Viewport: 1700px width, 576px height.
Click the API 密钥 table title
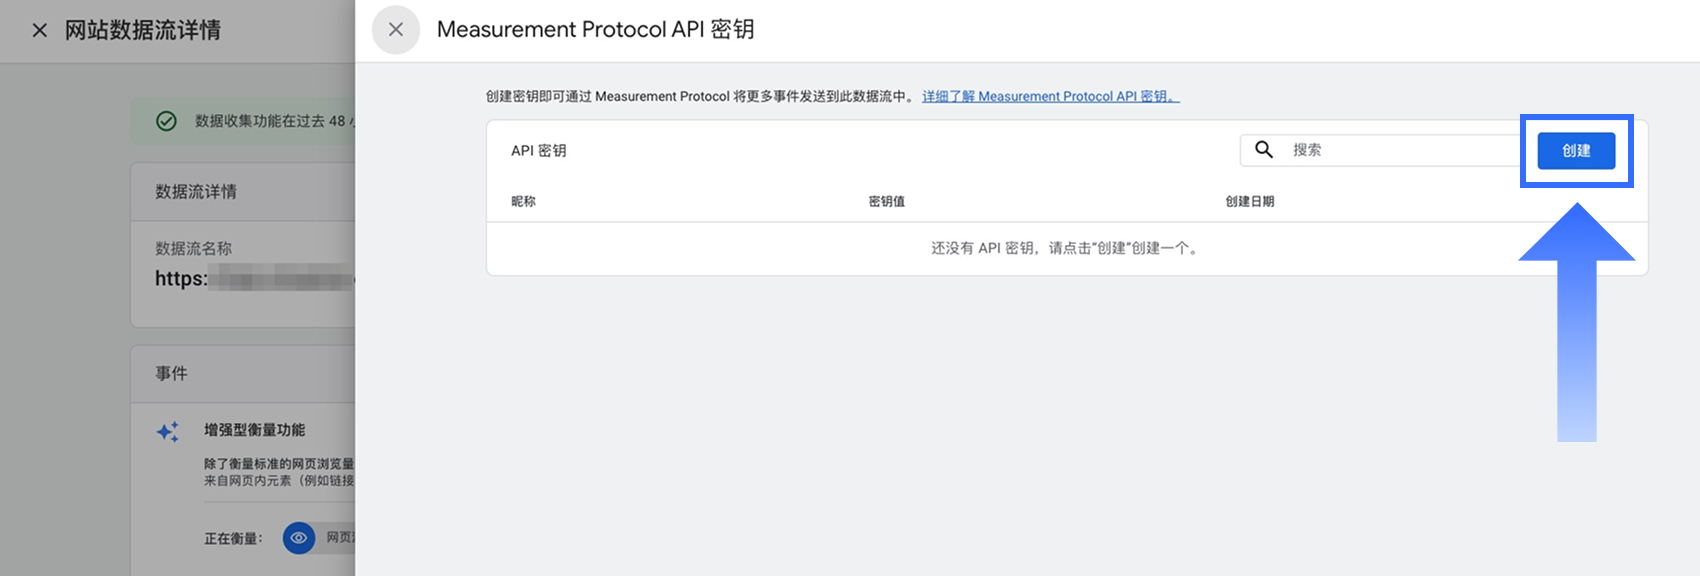coord(539,150)
